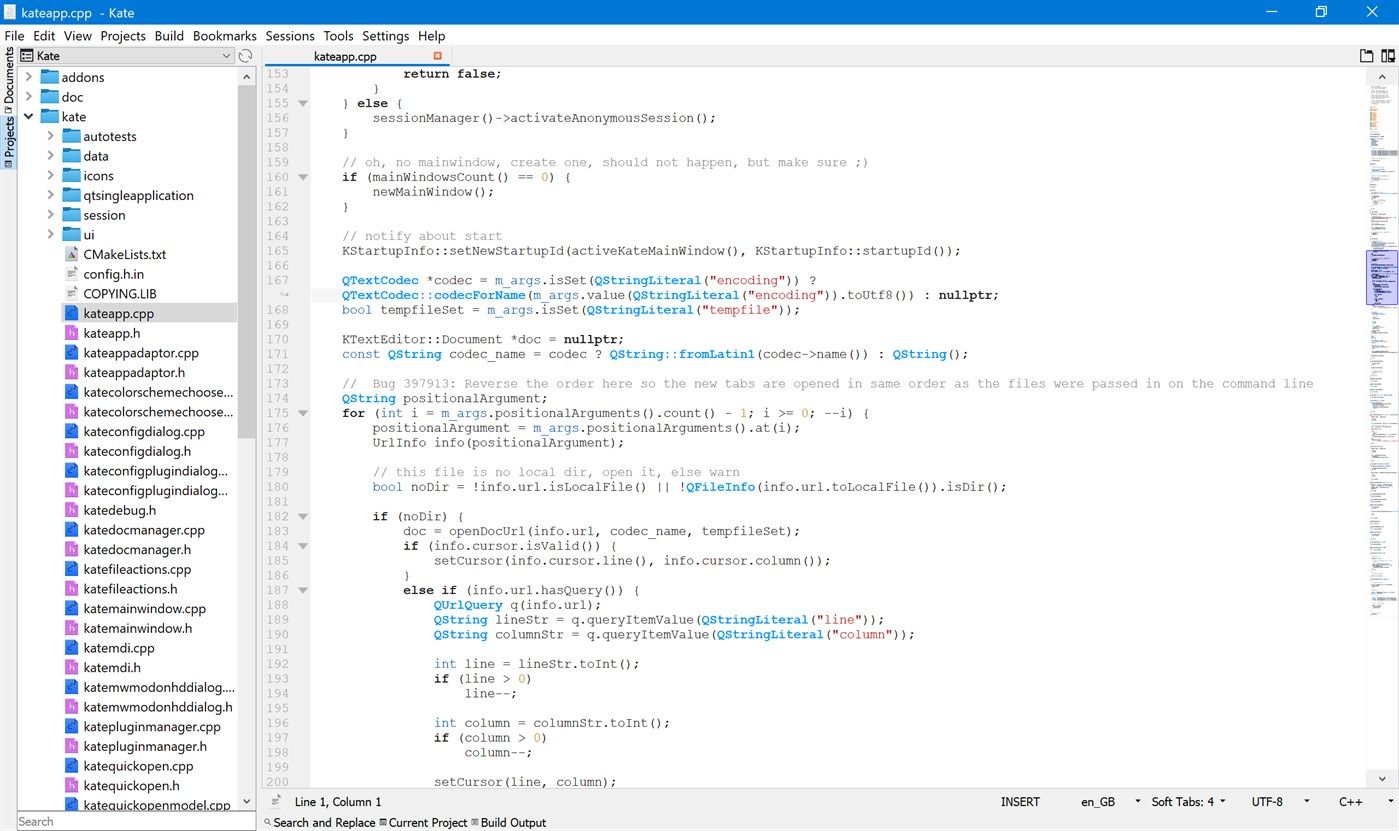Select katefileactions.cpp in project tree

coord(137,569)
